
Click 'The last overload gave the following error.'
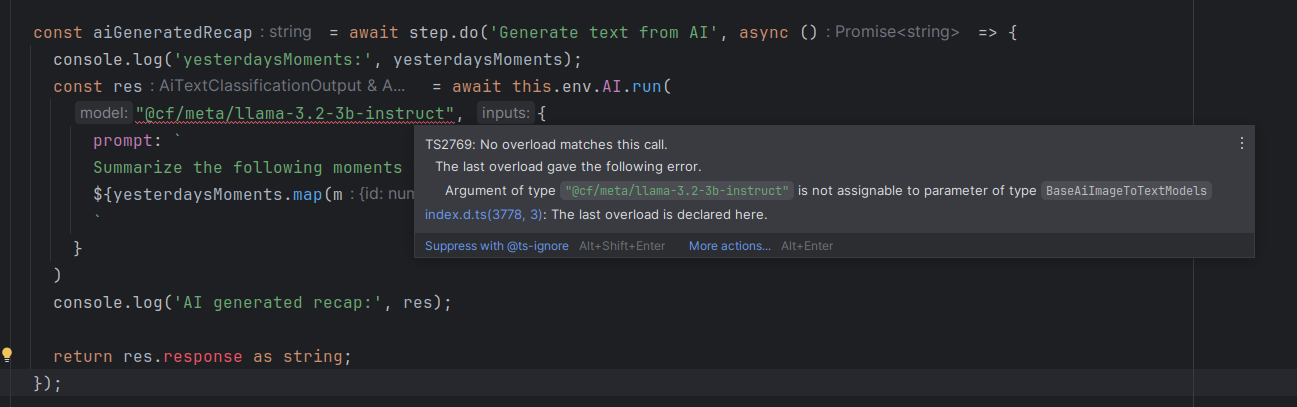(568, 167)
